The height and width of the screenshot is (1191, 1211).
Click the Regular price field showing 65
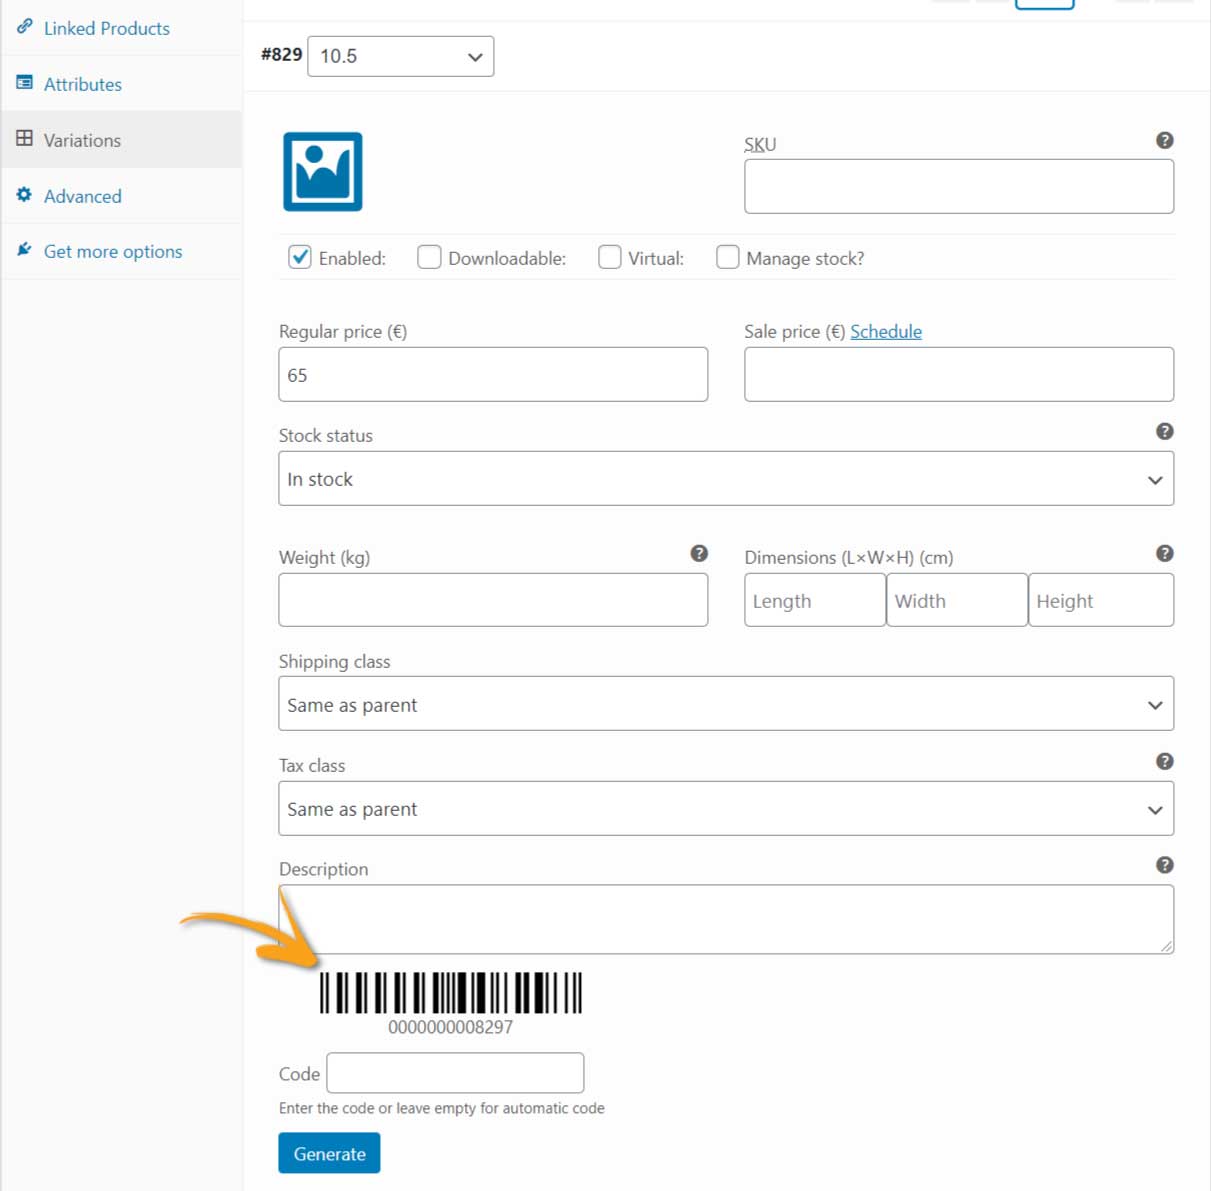[x=493, y=374]
